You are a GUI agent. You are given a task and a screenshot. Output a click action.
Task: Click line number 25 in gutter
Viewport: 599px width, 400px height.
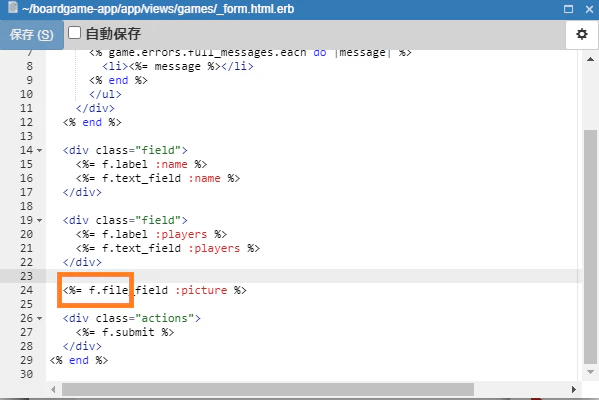point(26,304)
